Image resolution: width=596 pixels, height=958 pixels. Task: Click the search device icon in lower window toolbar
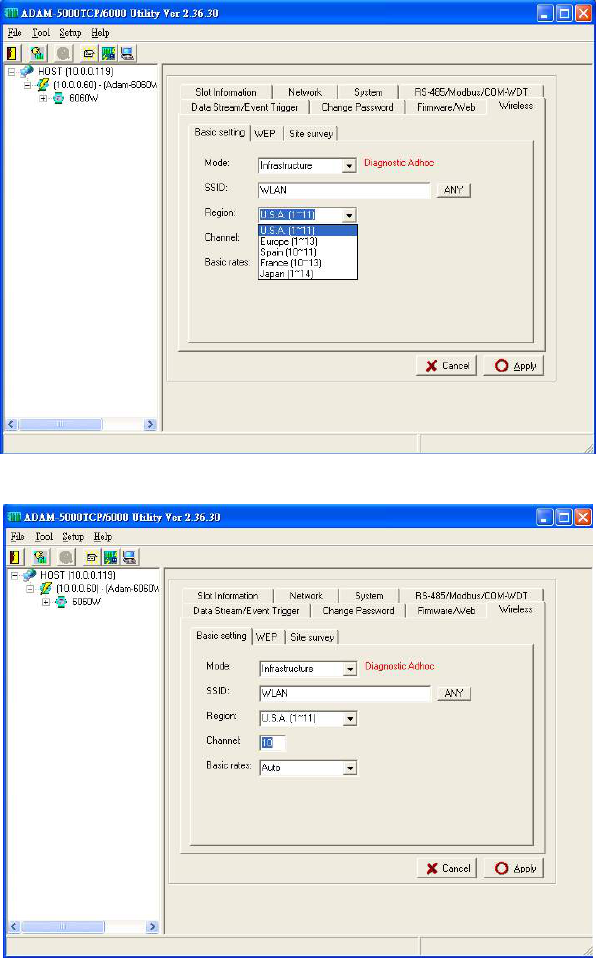coord(40,557)
